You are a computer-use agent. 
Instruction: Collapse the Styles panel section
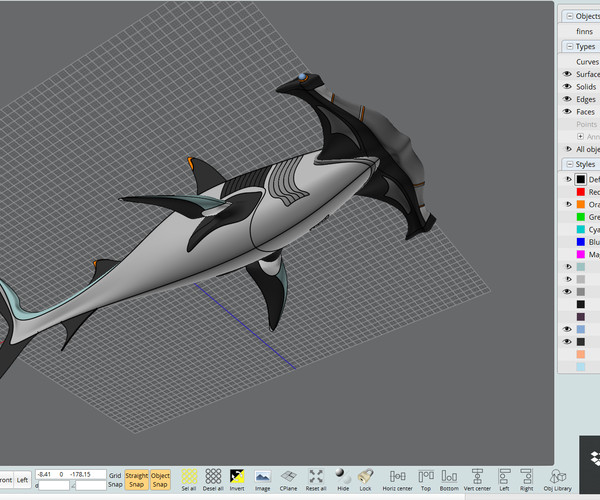[x=568, y=164]
